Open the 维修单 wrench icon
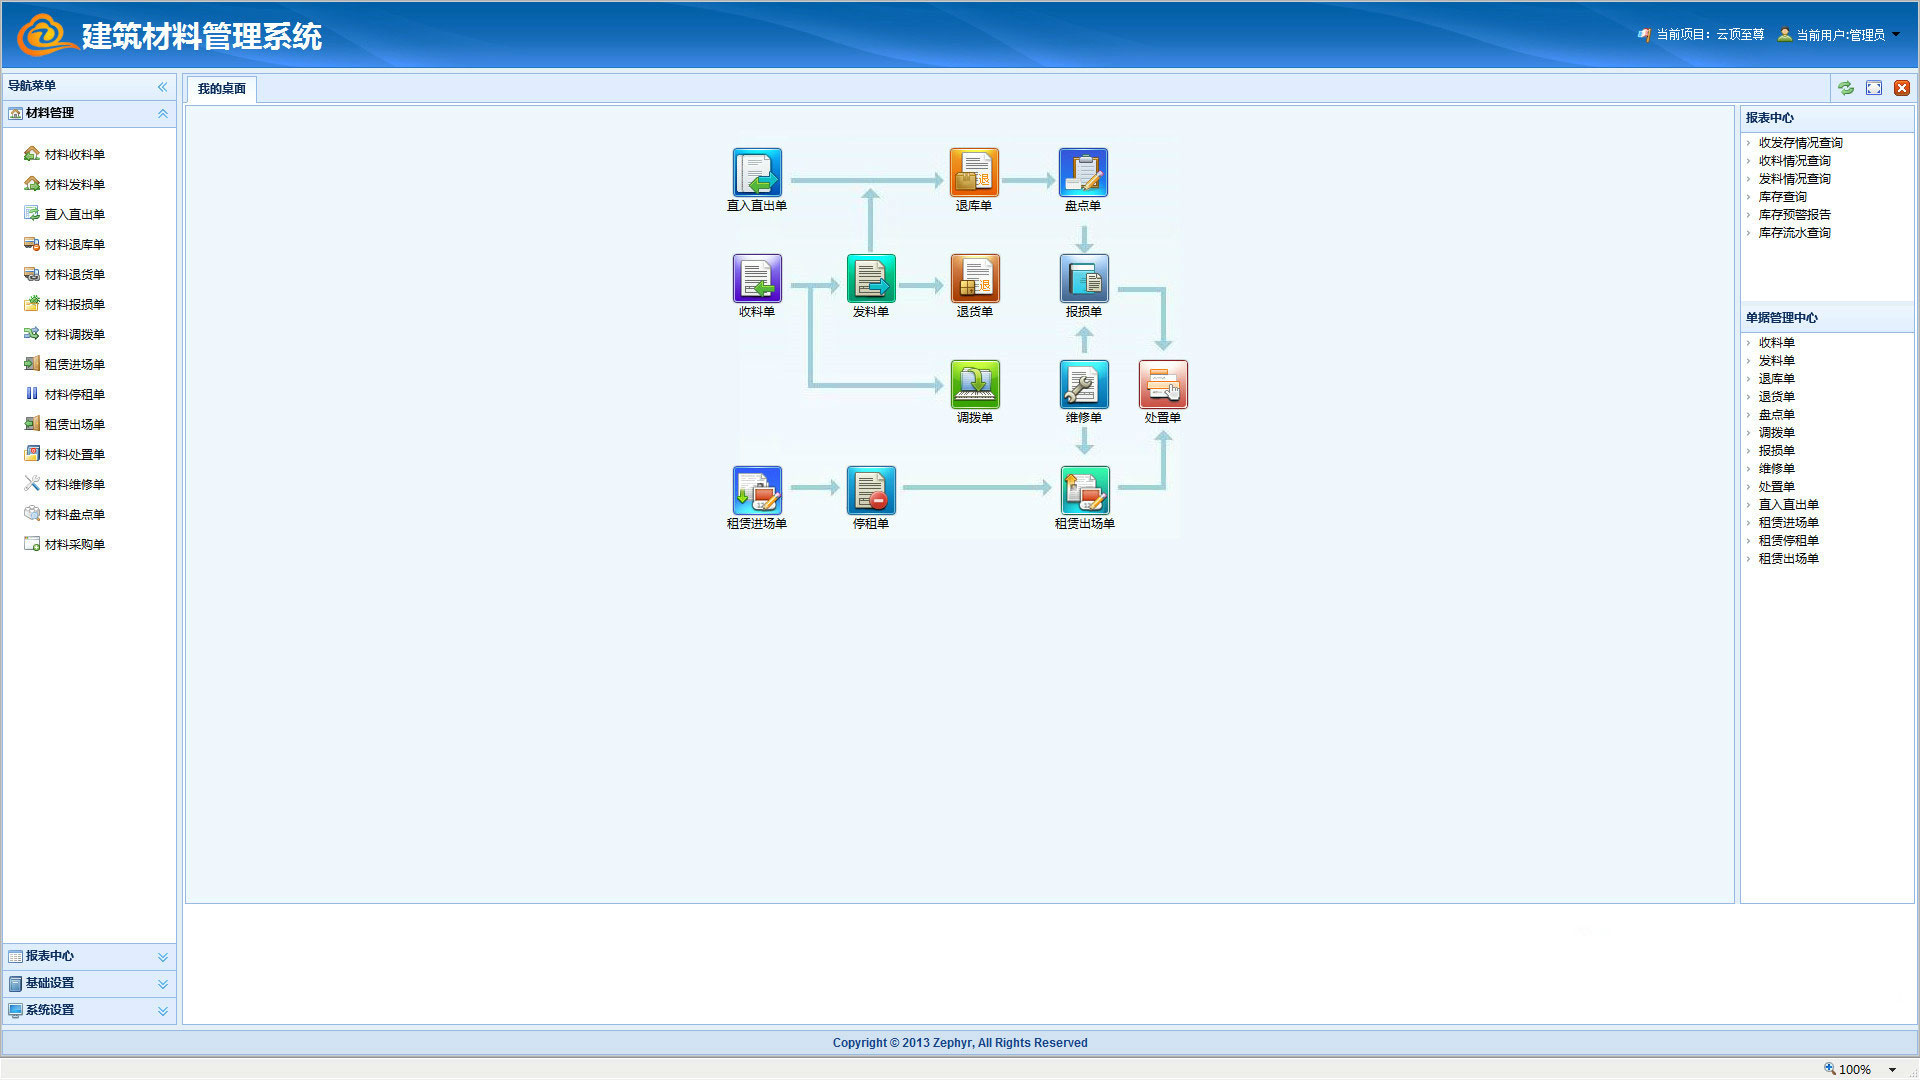Viewport: 1920px width, 1080px height. click(1084, 385)
